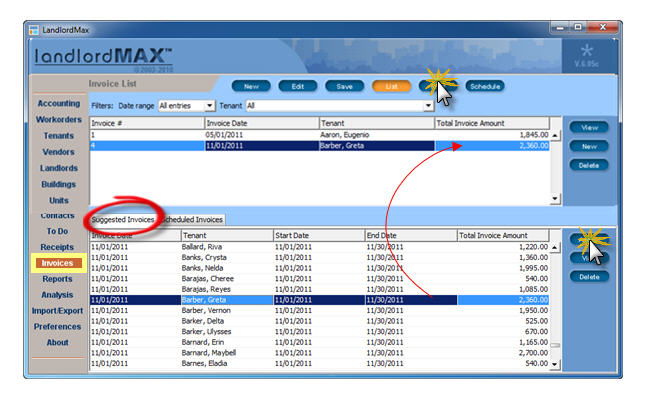Screen dimensions: 648x400
Task: Click the upper invoice list's scroll-down arrow
Action: [555, 199]
